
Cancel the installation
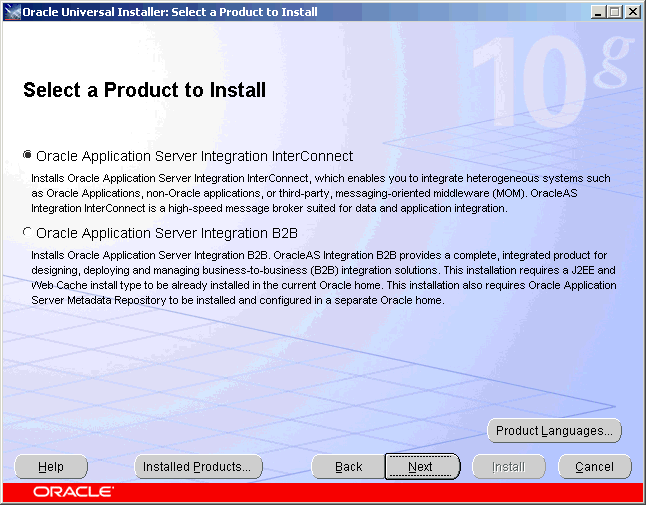point(595,467)
